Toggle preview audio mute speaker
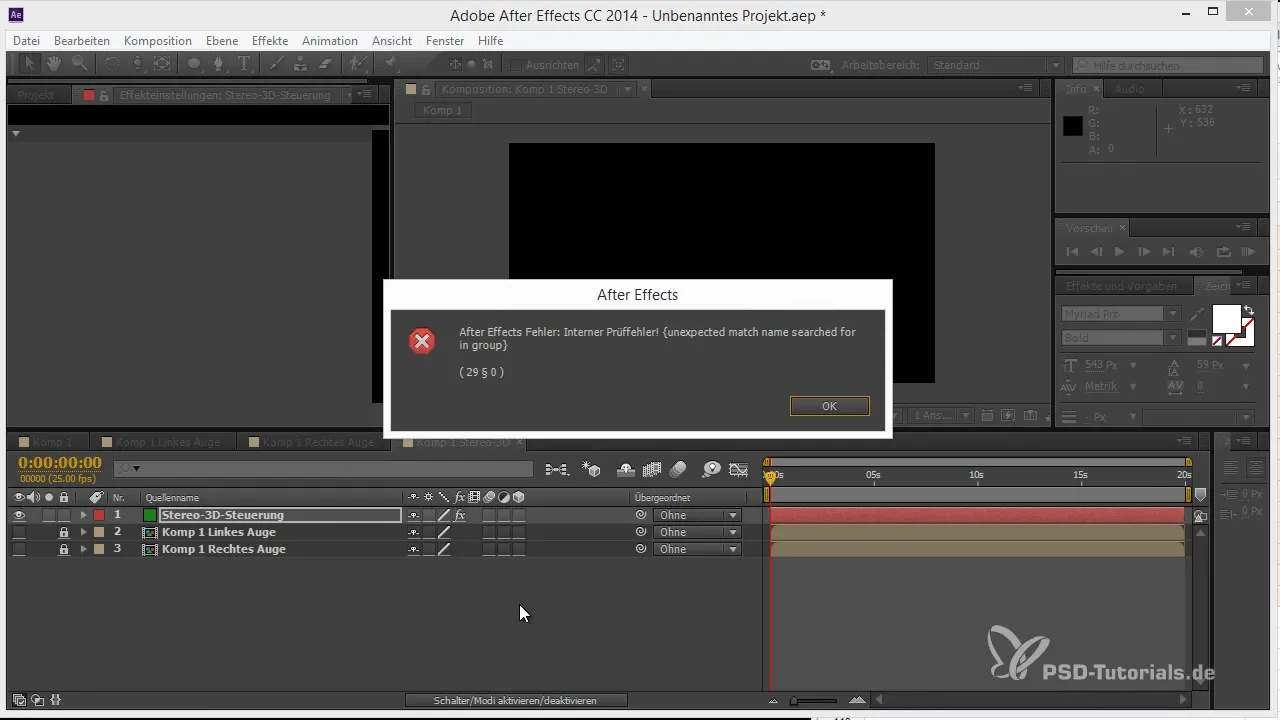The height and width of the screenshot is (720, 1280). (1197, 252)
